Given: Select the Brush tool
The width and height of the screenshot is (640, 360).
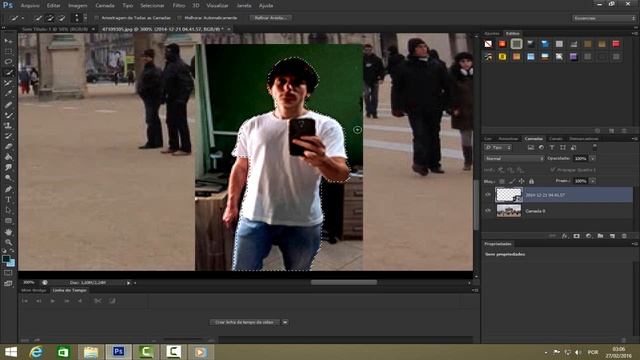Looking at the screenshot, I should [8, 115].
